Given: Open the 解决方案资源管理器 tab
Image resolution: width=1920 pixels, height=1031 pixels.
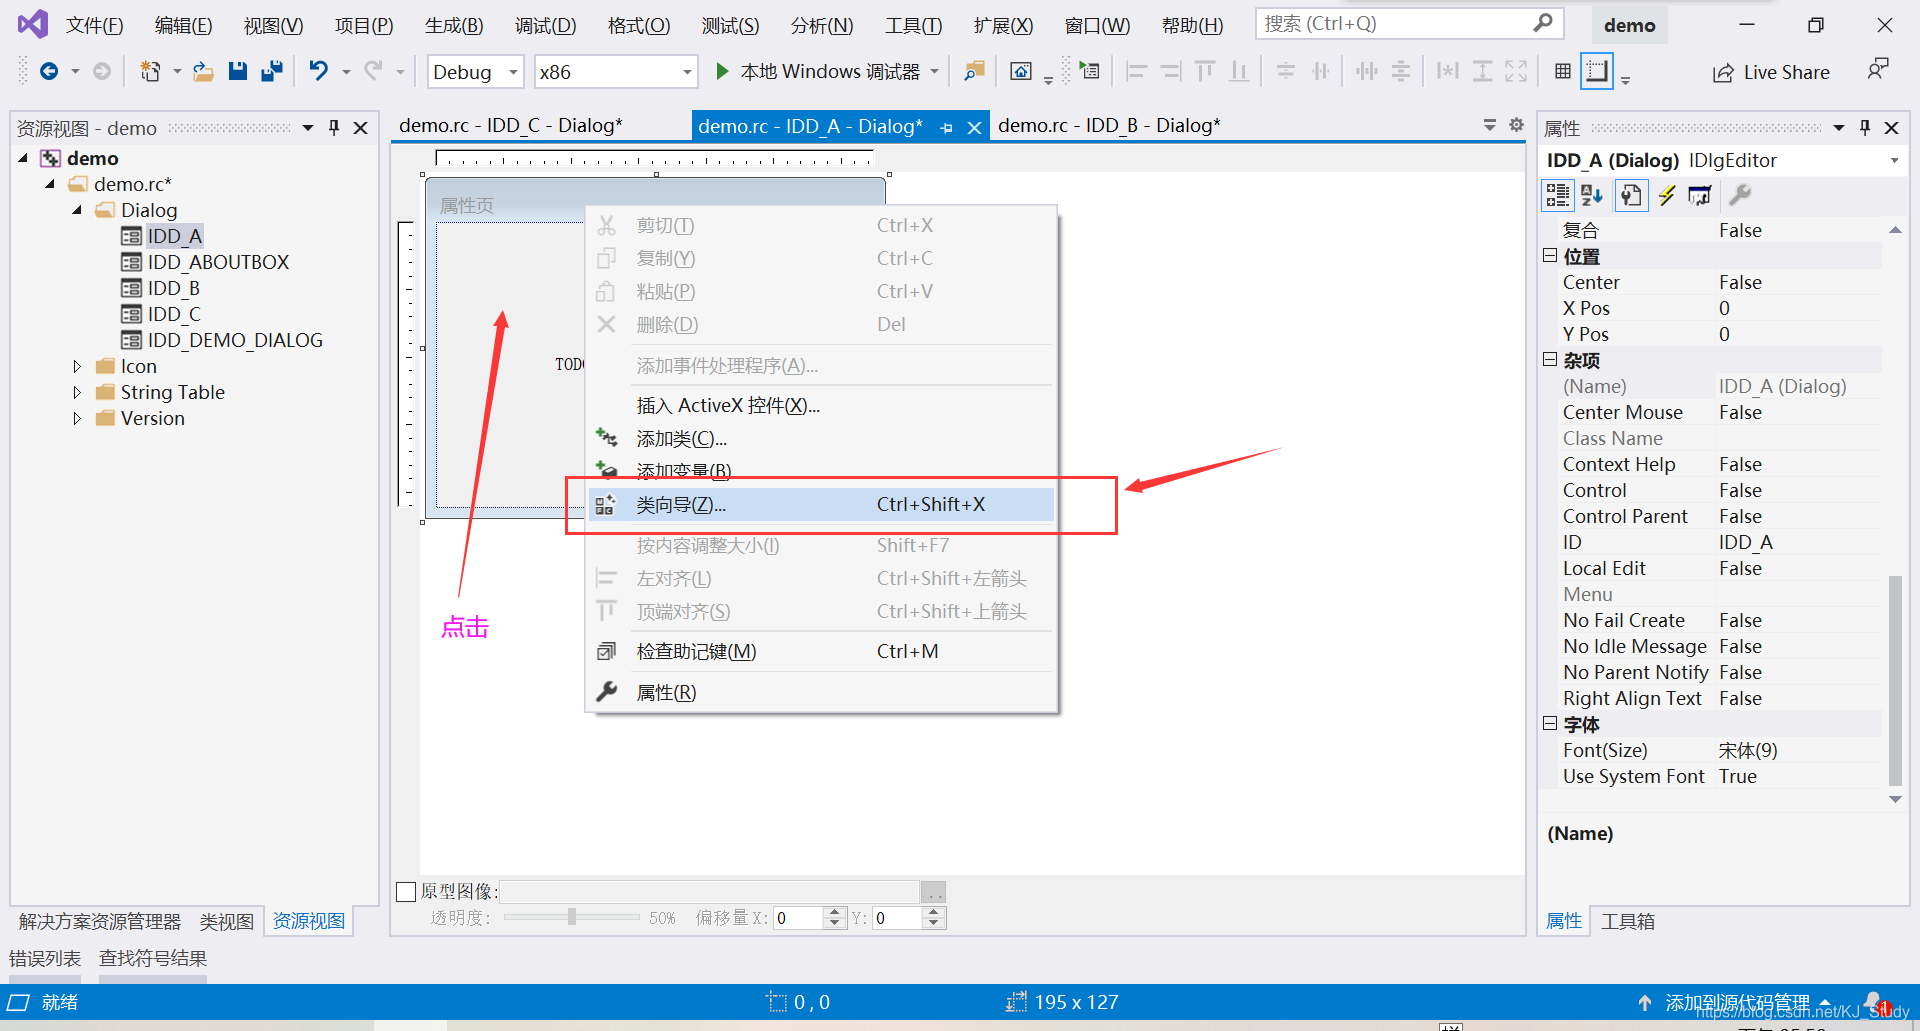Looking at the screenshot, I should pyautogui.click(x=100, y=921).
